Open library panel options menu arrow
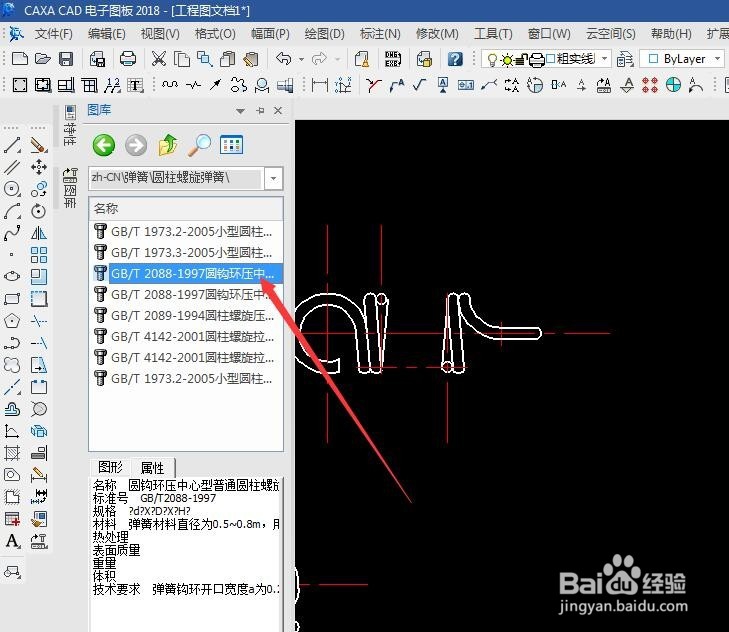Image resolution: width=729 pixels, height=632 pixels. 240,111
